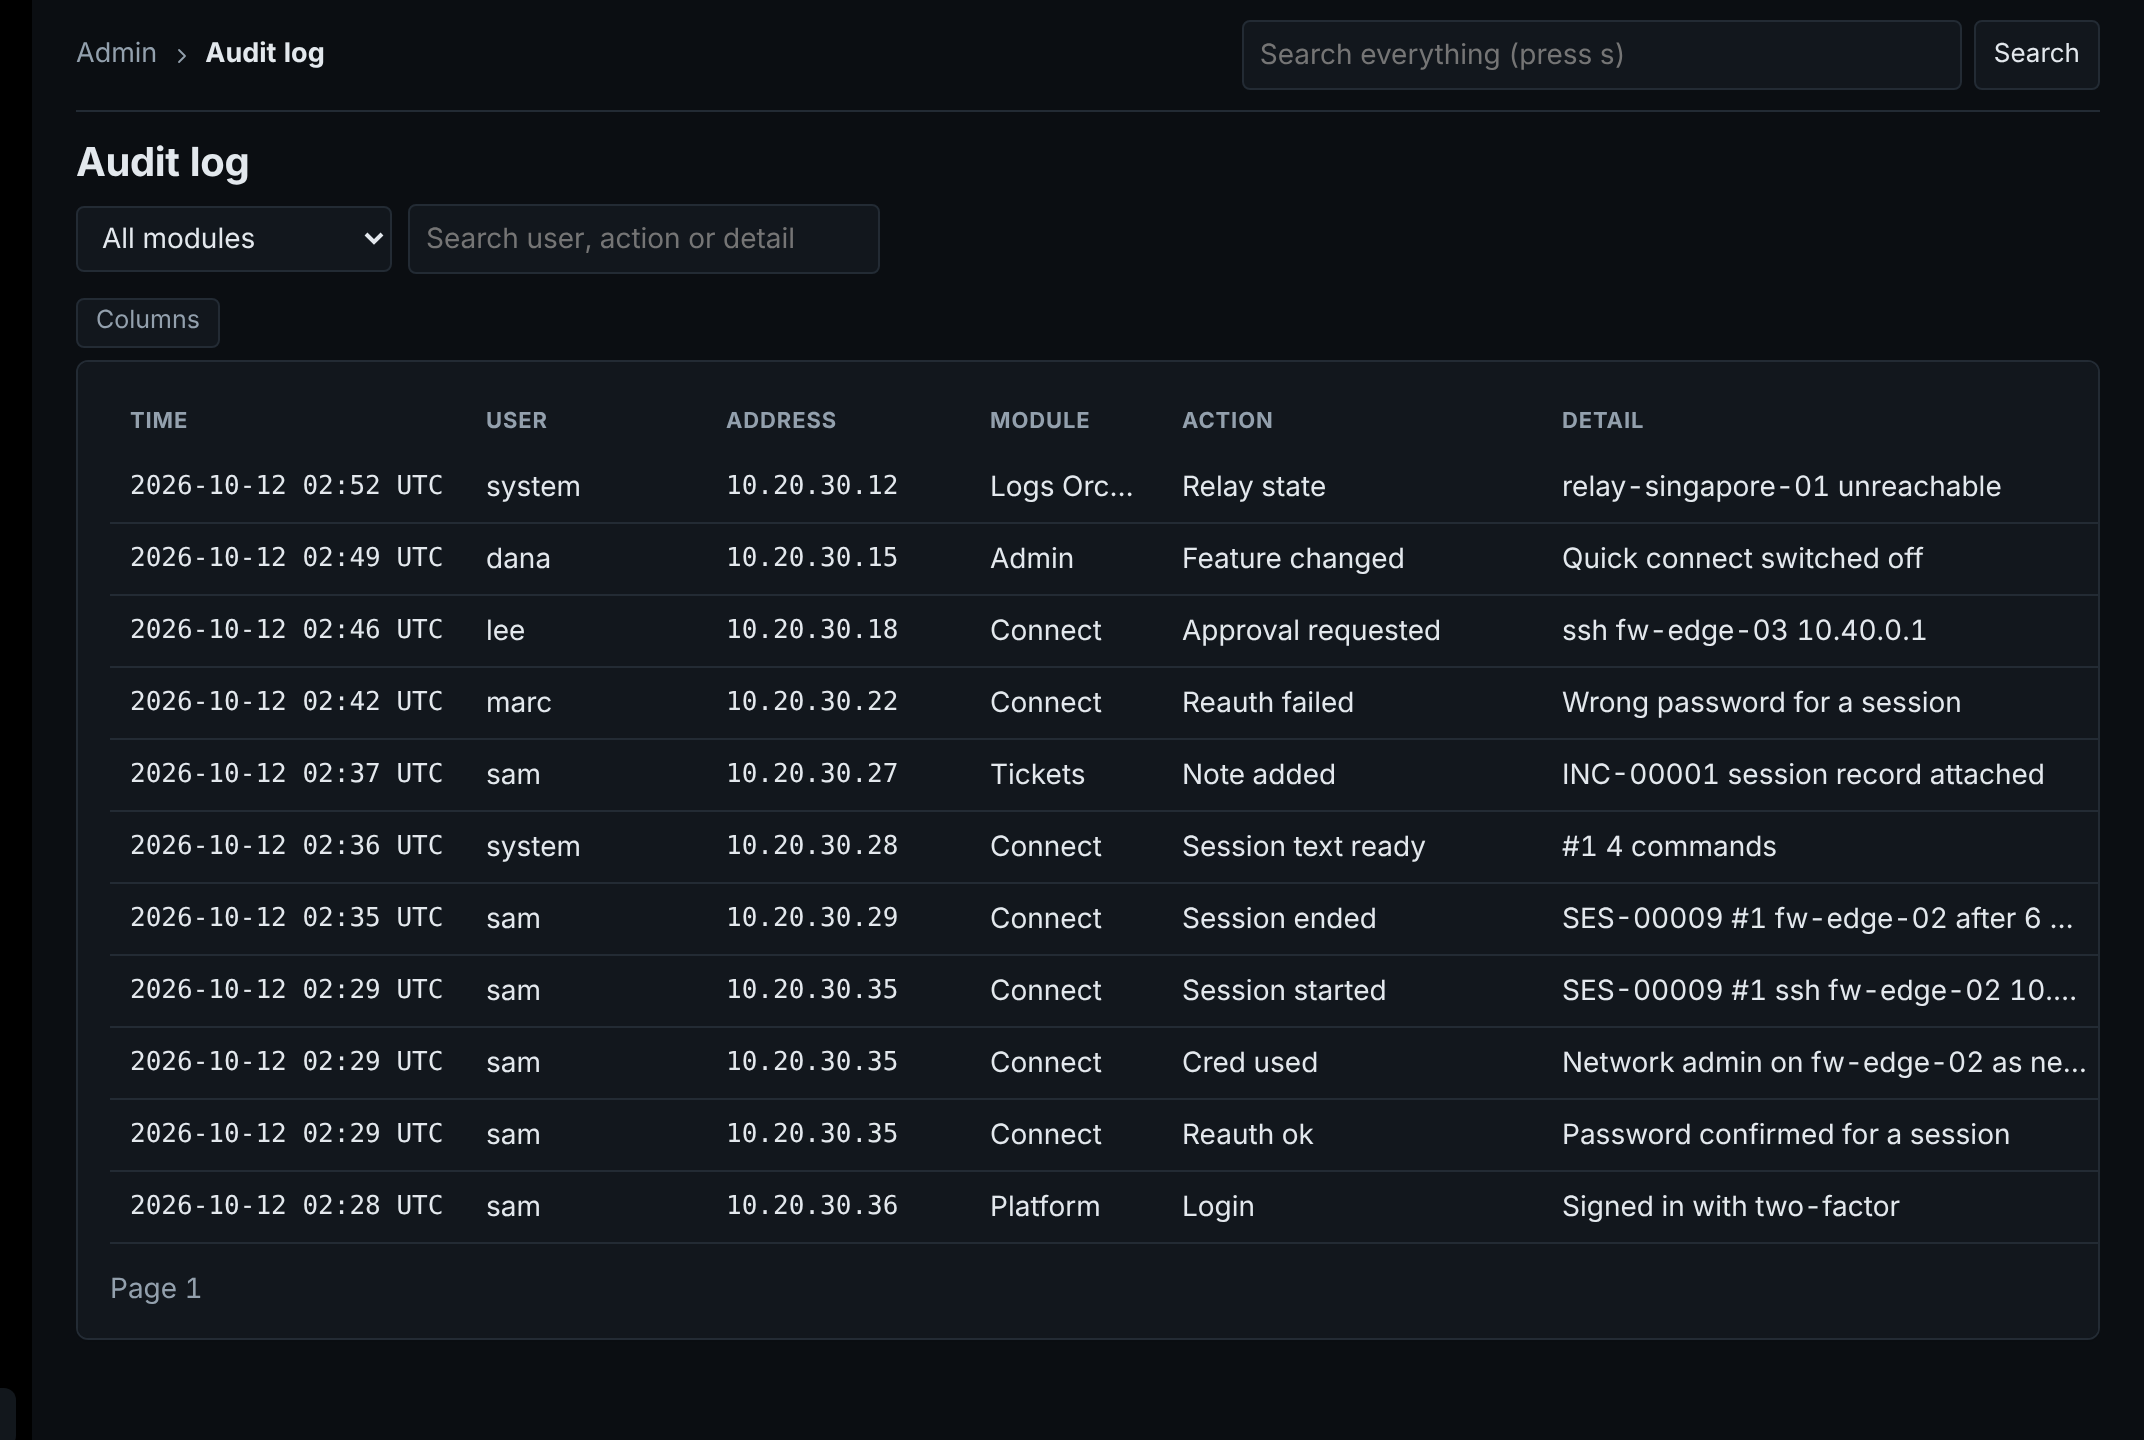Click the DETAIL column header
Viewport: 2144px width, 1440px height.
pos(1603,420)
